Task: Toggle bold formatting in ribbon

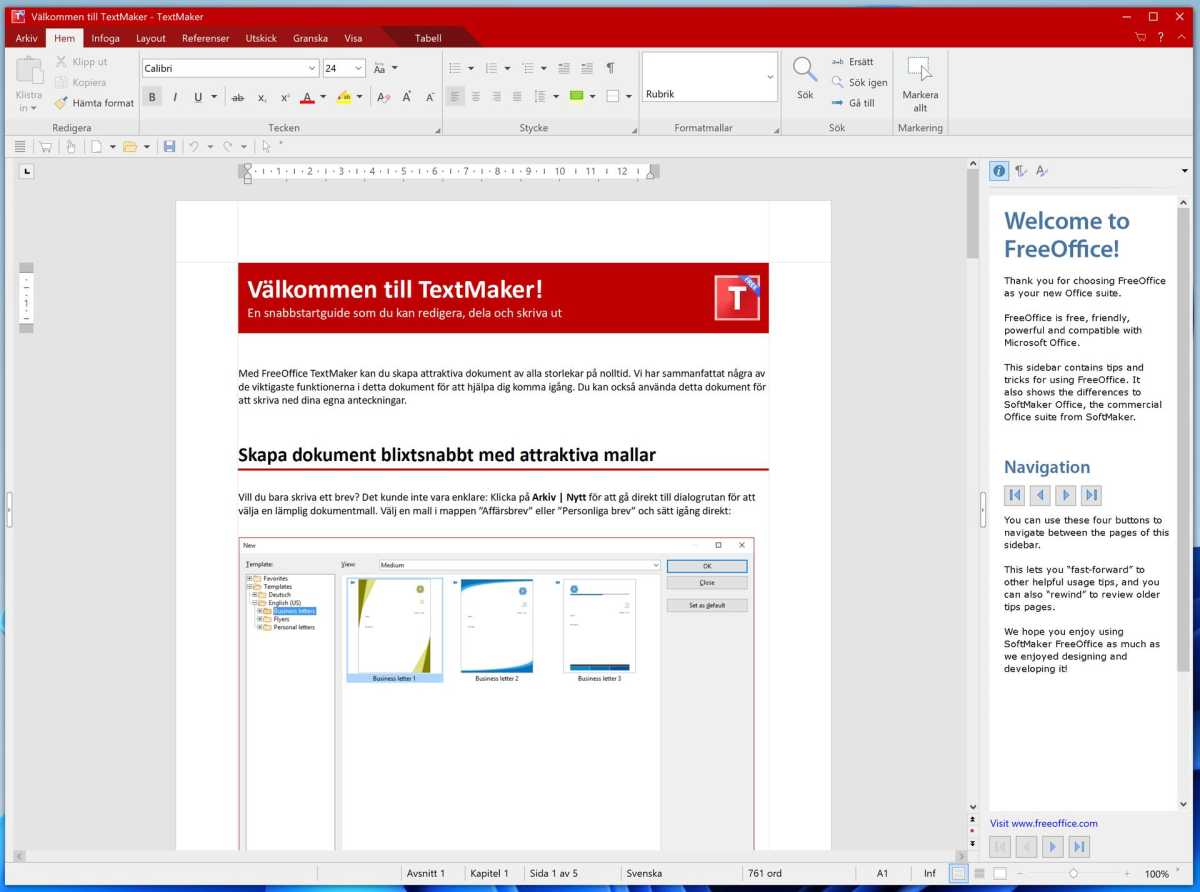Action: [x=152, y=97]
